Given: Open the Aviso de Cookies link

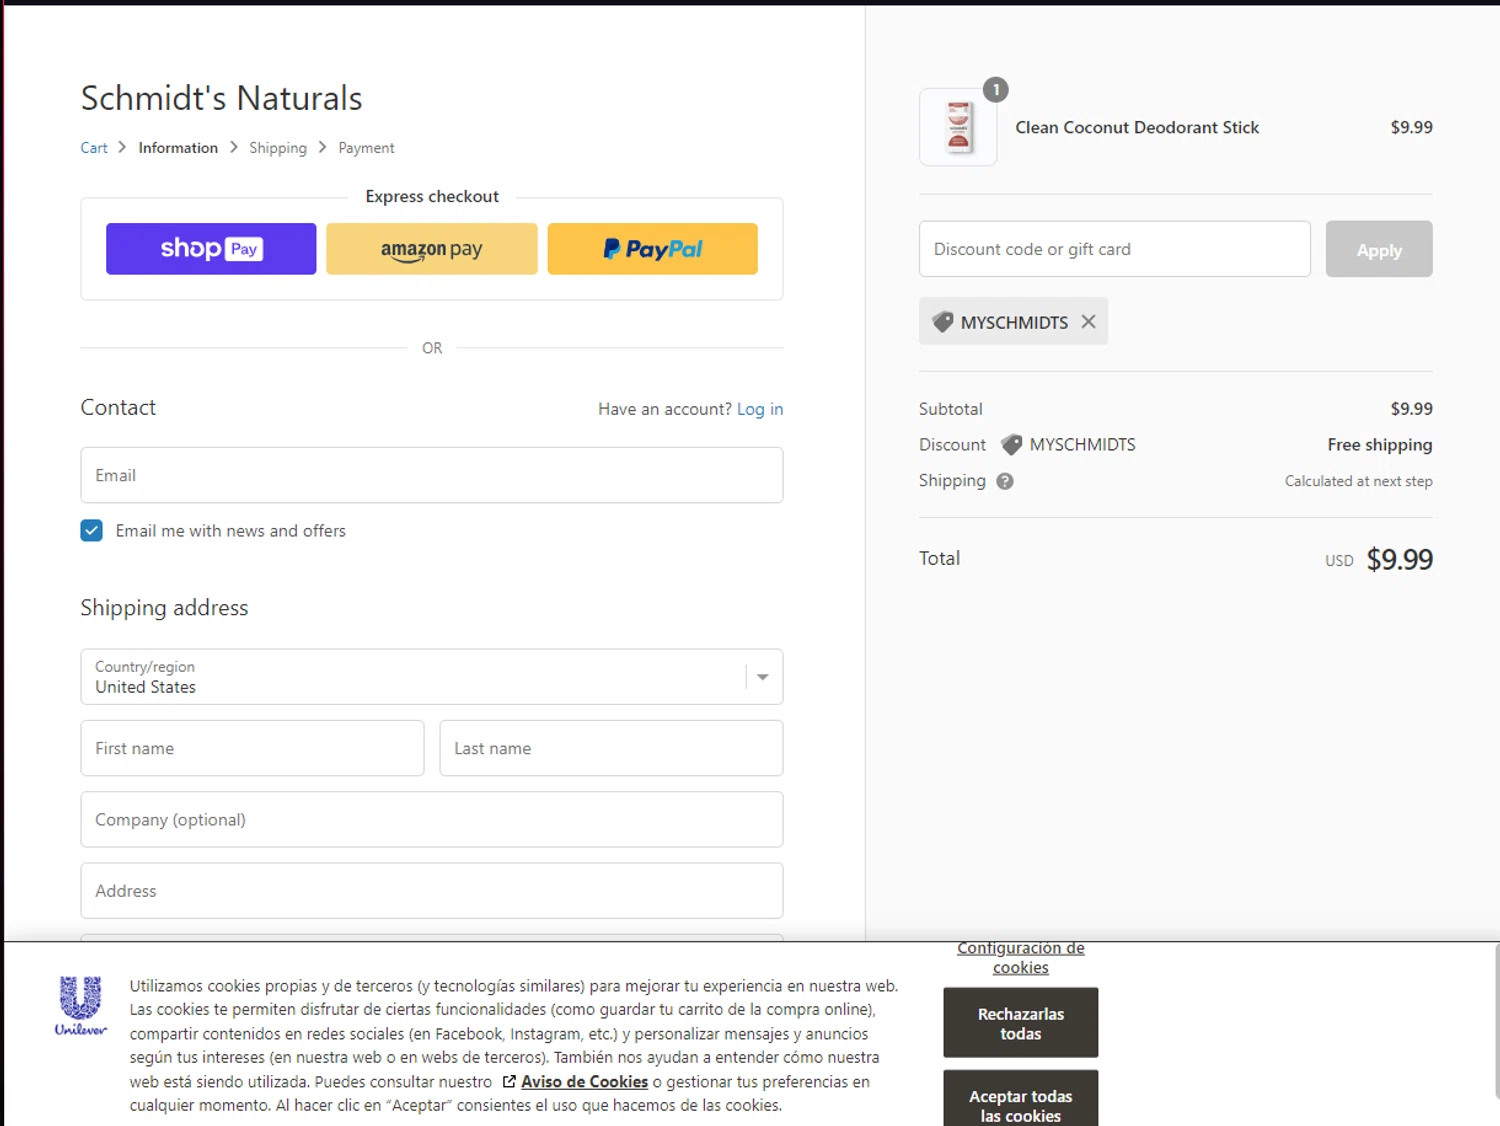Looking at the screenshot, I should point(585,1082).
